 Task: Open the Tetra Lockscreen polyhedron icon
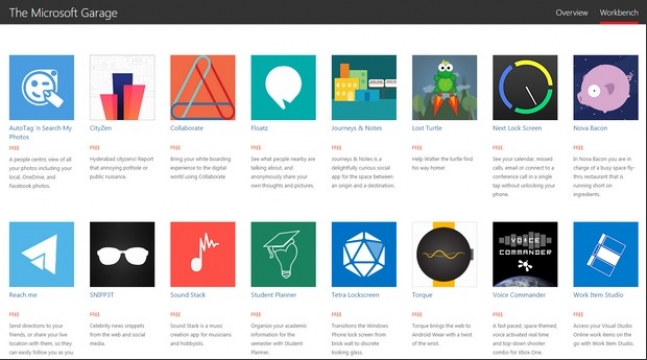[x=364, y=254]
